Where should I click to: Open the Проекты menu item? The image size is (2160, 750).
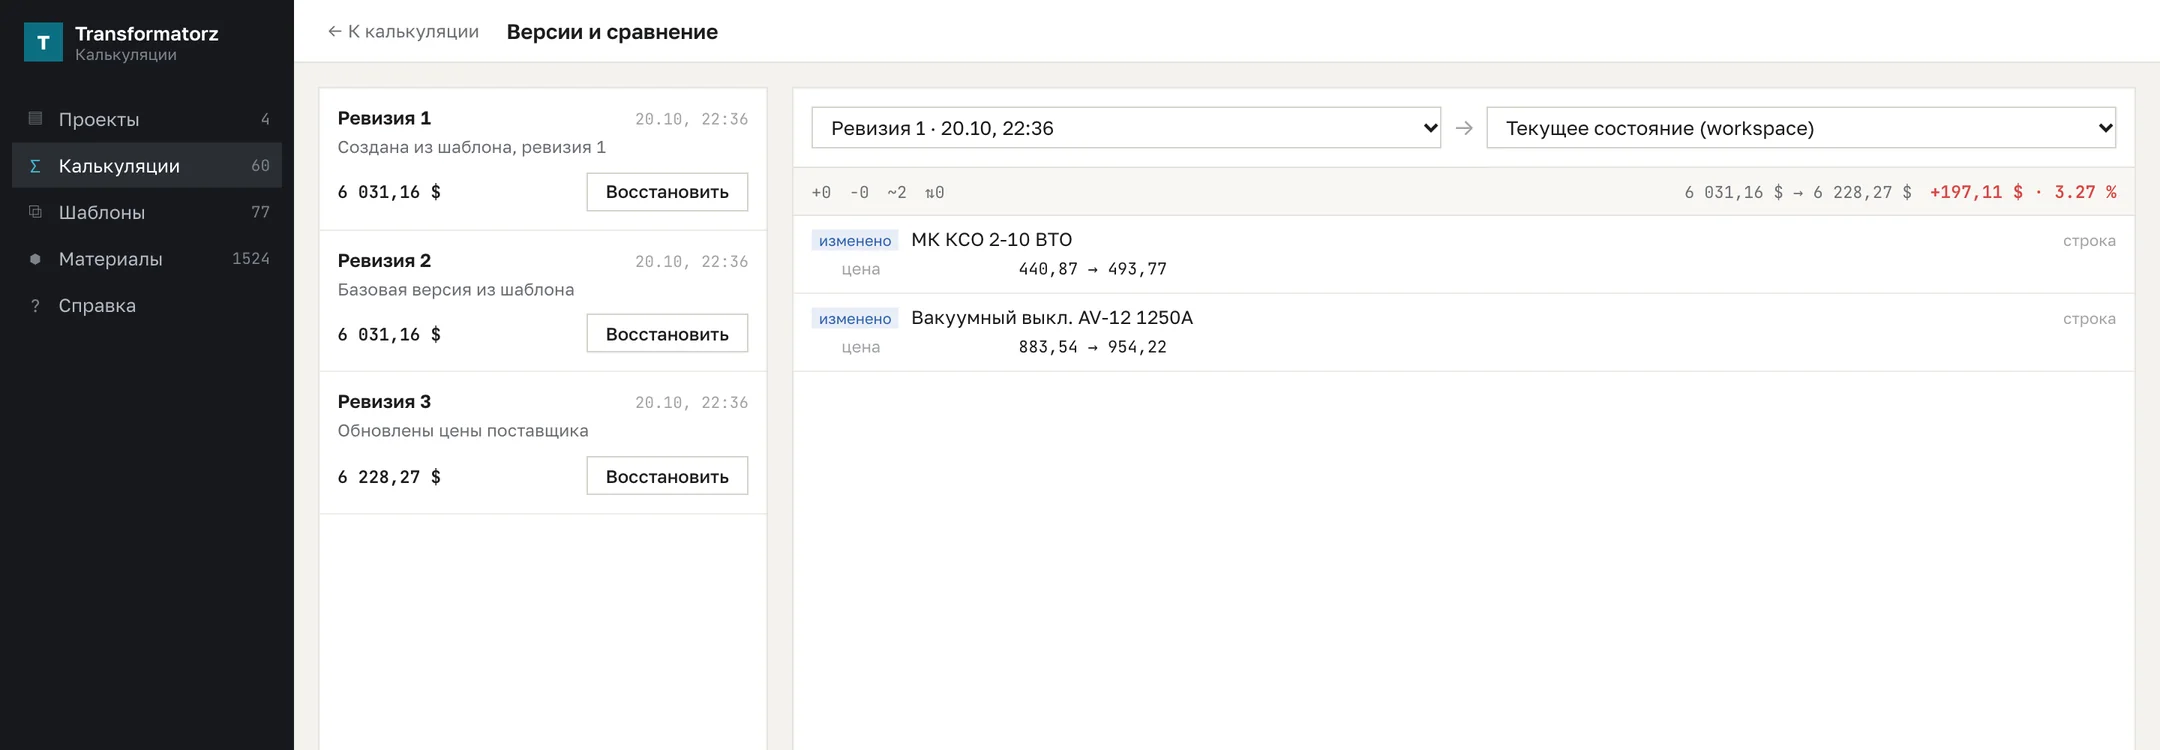147,119
